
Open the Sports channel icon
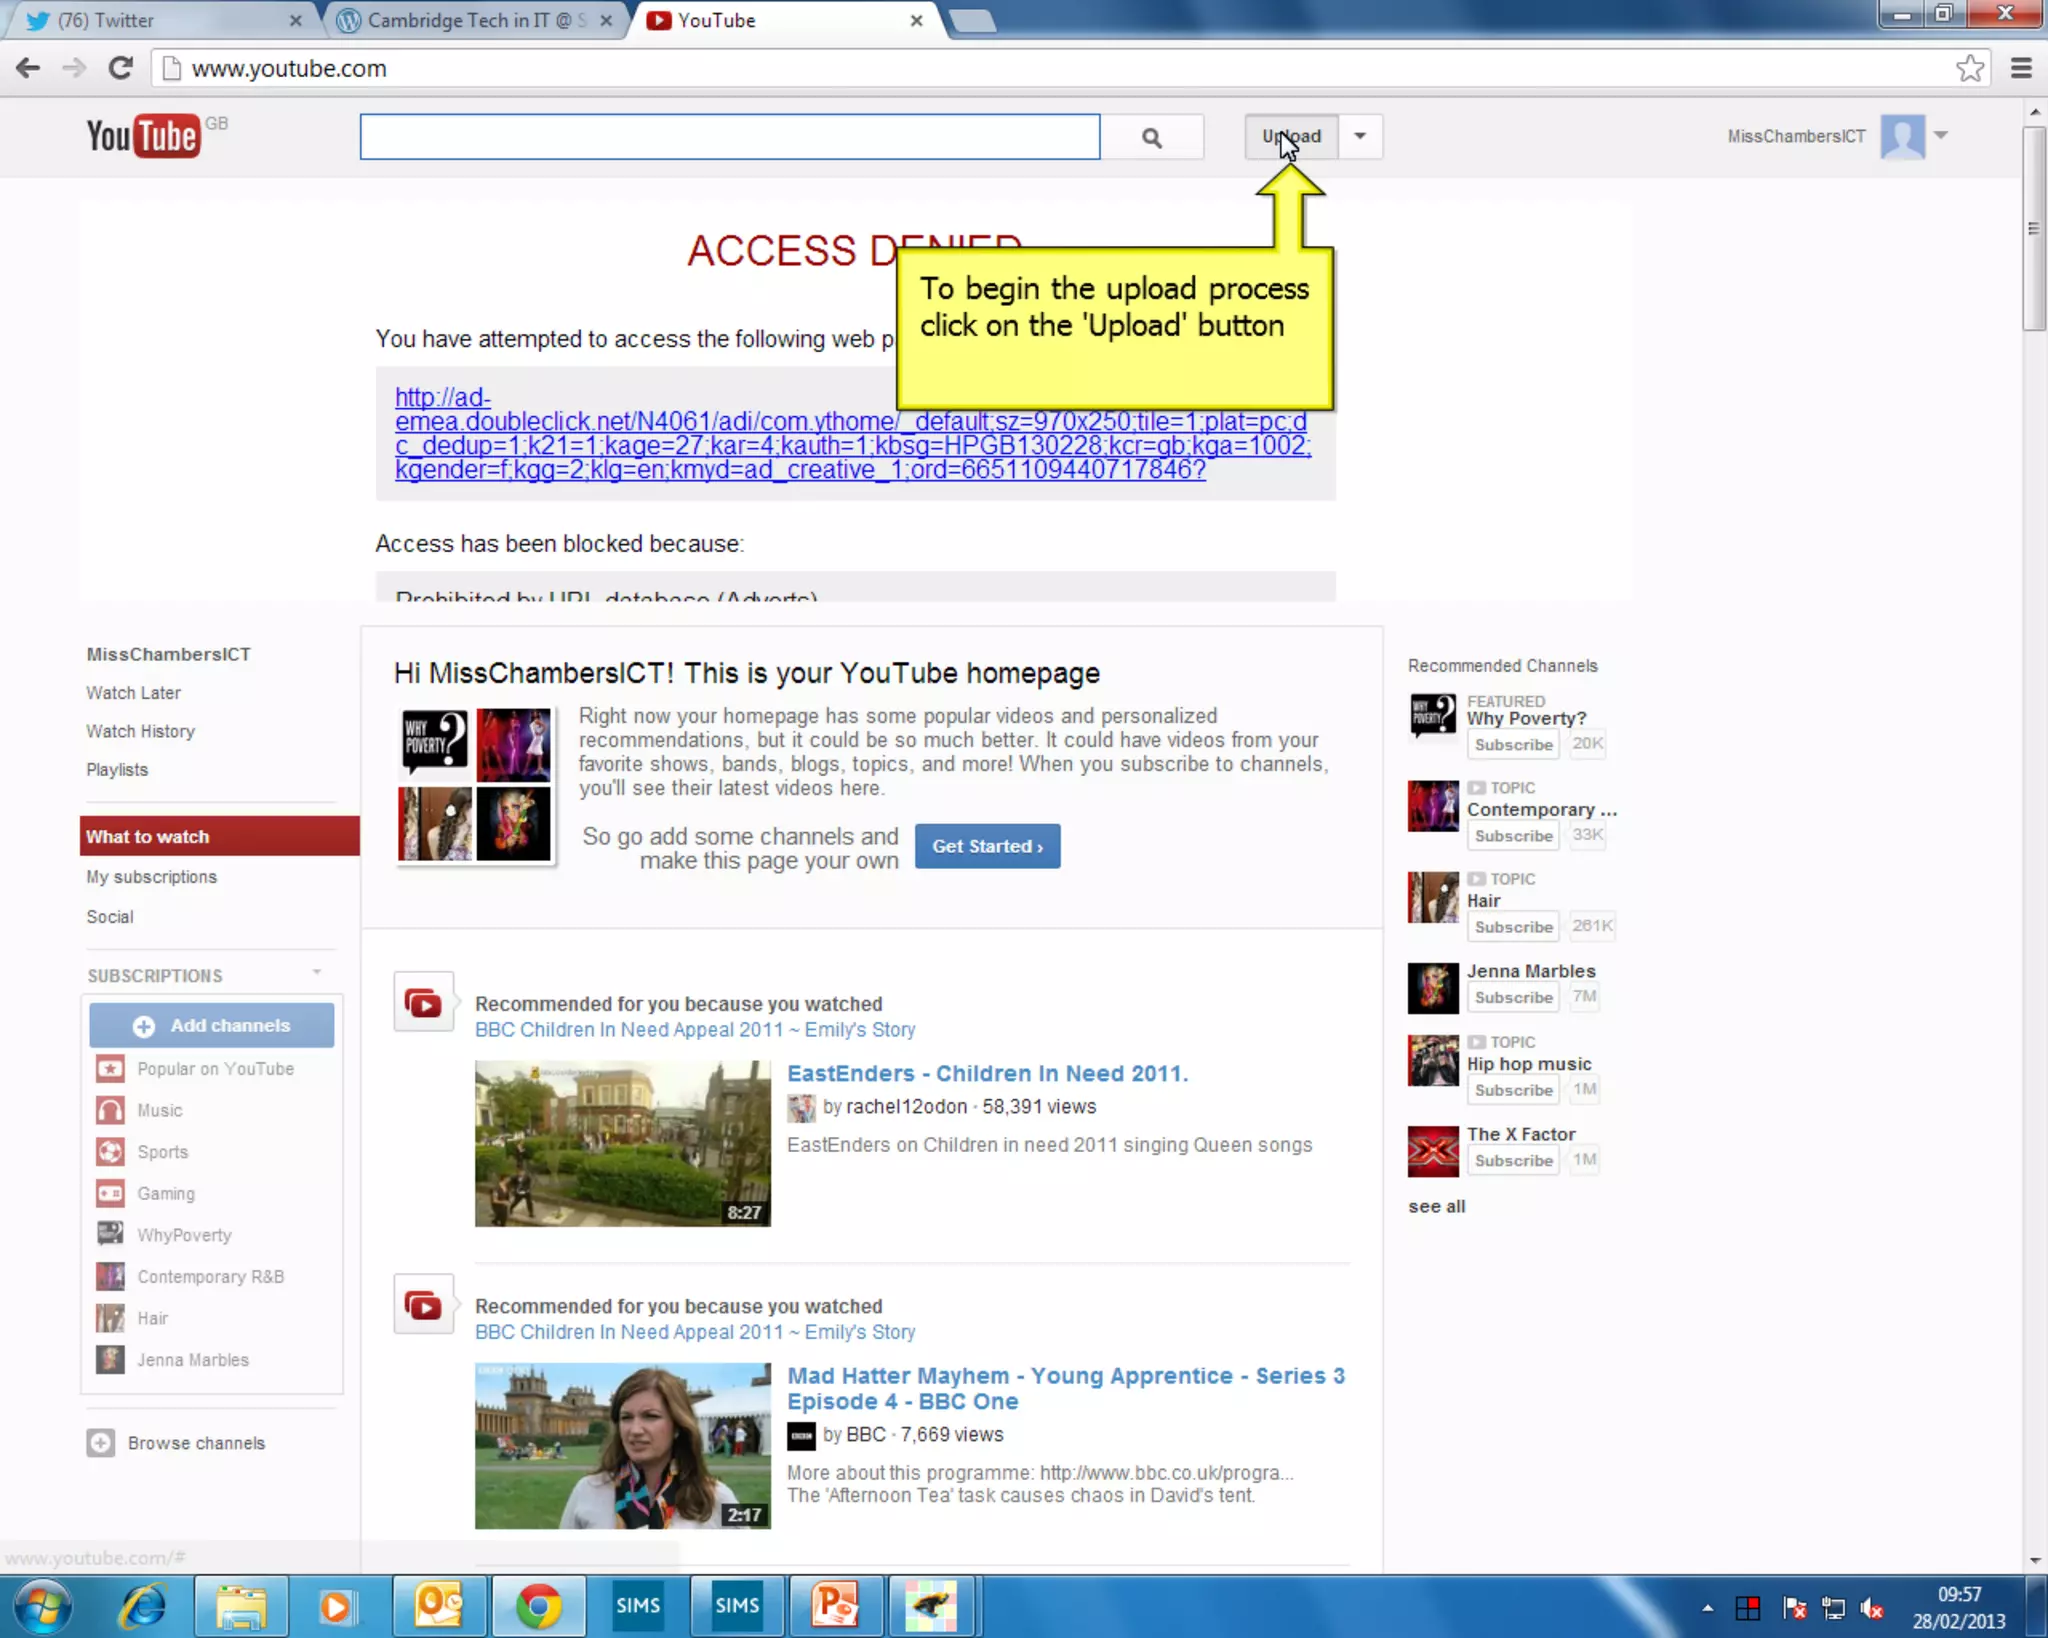(110, 1152)
